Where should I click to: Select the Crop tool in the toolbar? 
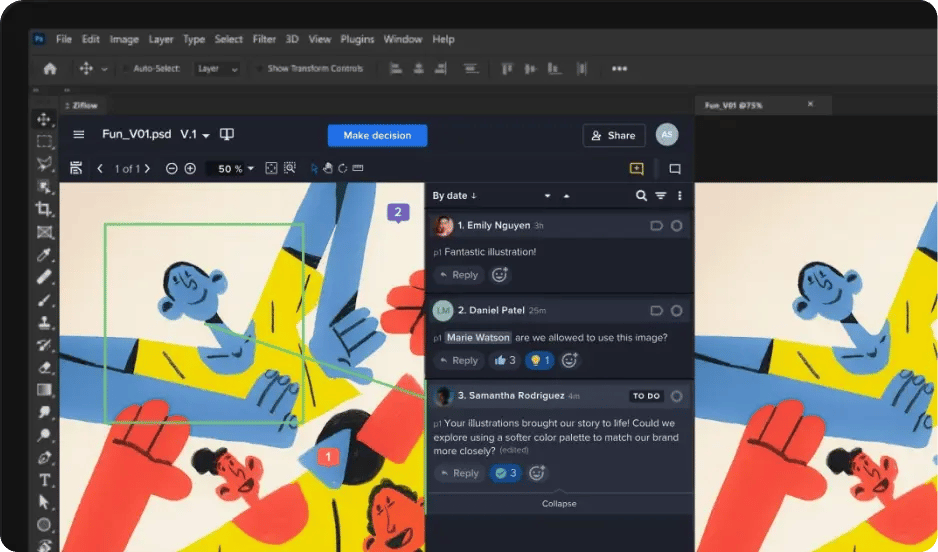coord(44,209)
